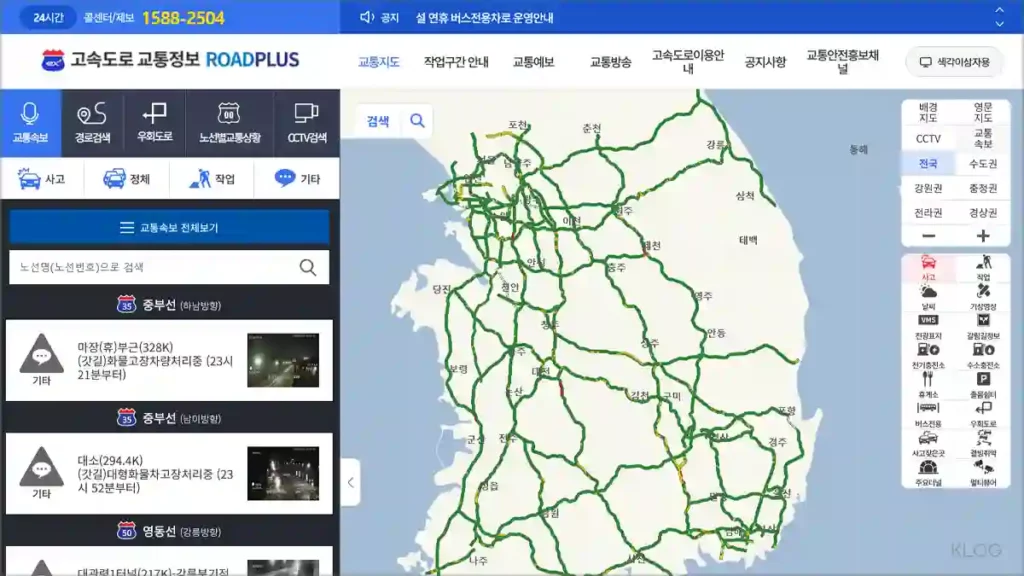Filter traffic reports by 작업 roadwork
The height and width of the screenshot is (576, 1024).
(x=211, y=179)
